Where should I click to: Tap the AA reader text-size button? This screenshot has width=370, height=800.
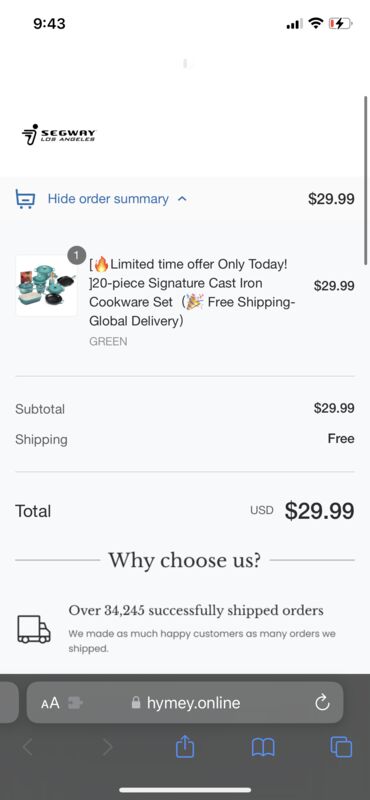pos(50,704)
